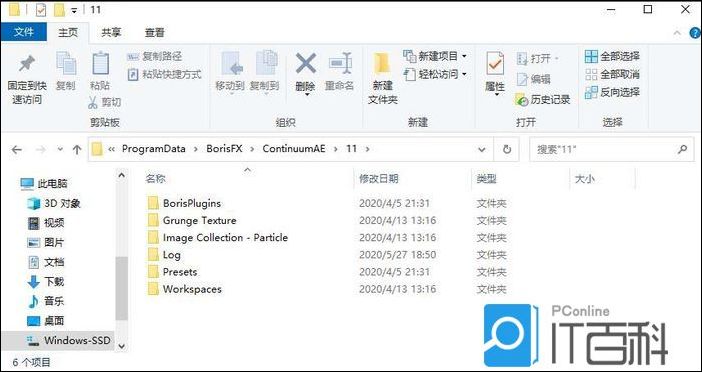The height and width of the screenshot is (372, 702).
Task: Click the Edit (编辑) ribbon button
Action: coord(533,79)
